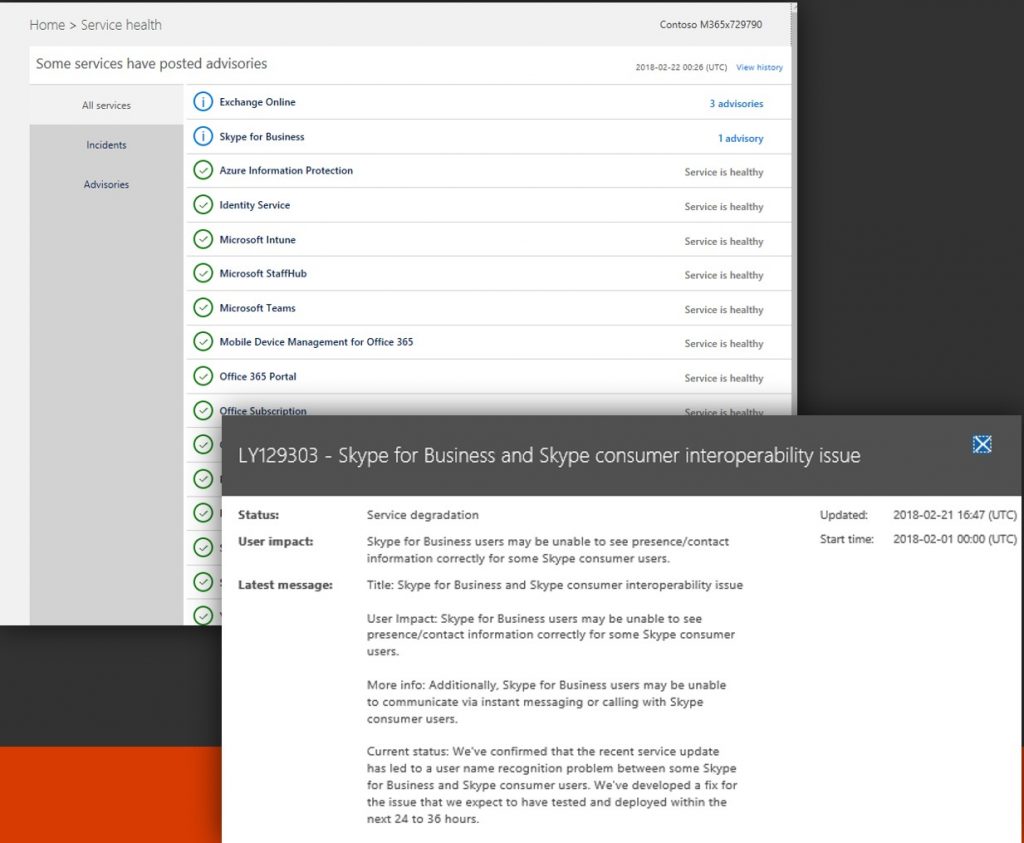The height and width of the screenshot is (843, 1024).
Task: Select the Exchange Online service name
Action: pos(257,102)
